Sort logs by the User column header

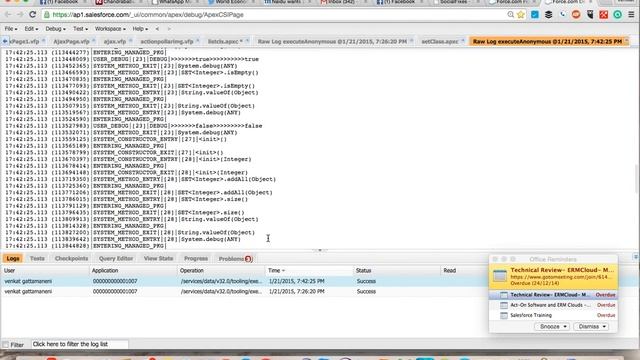pyautogui.click(x=45, y=271)
